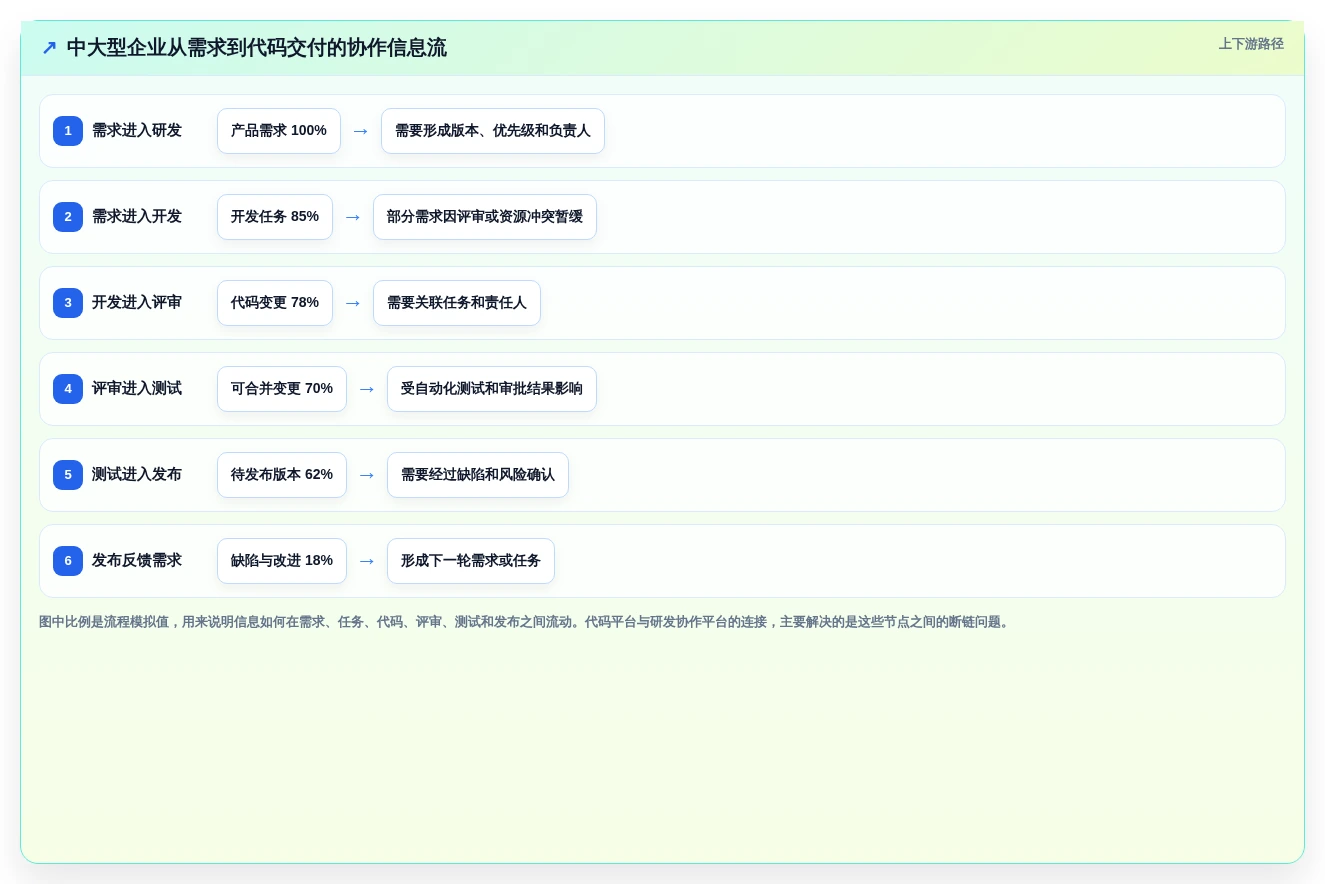The height and width of the screenshot is (884, 1325).
Task: Click the arrow icon beside the title
Action: click(x=49, y=48)
